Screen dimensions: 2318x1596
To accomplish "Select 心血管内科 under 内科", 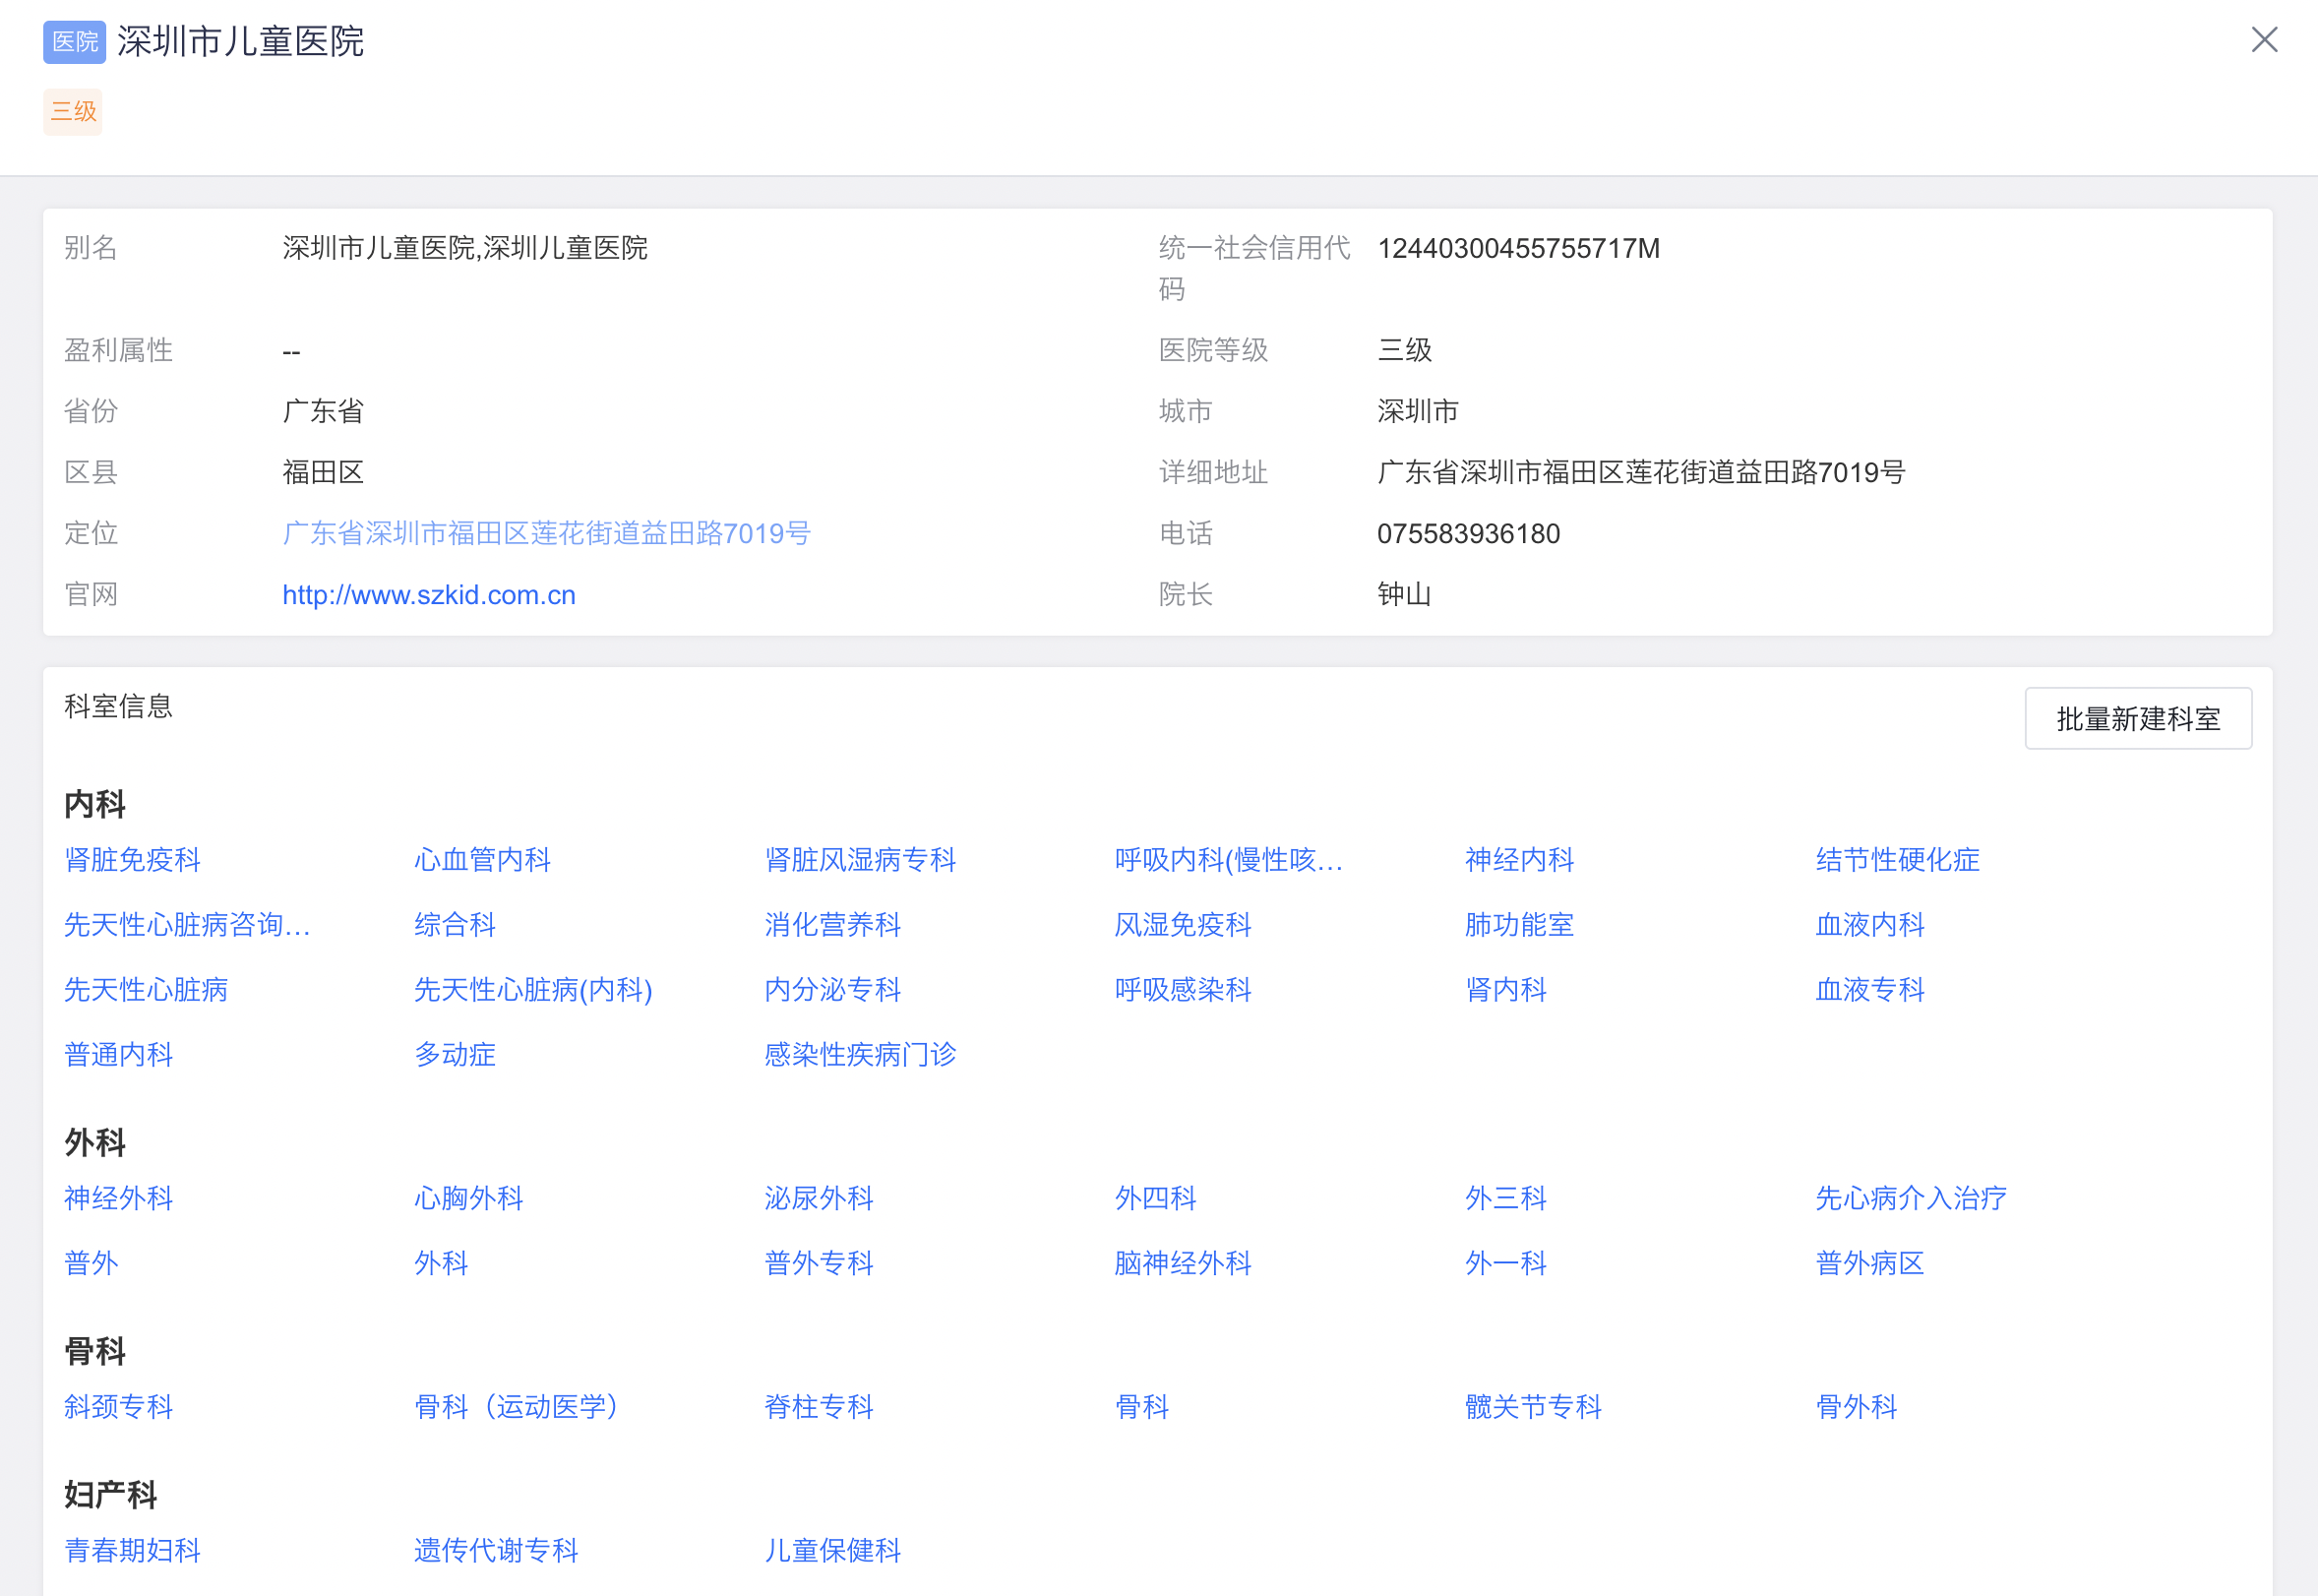I will 482,860.
